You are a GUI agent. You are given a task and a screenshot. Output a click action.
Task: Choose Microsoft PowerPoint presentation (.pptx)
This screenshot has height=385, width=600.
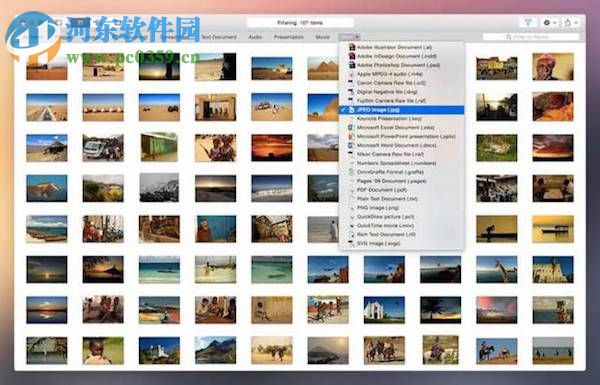[401, 136]
